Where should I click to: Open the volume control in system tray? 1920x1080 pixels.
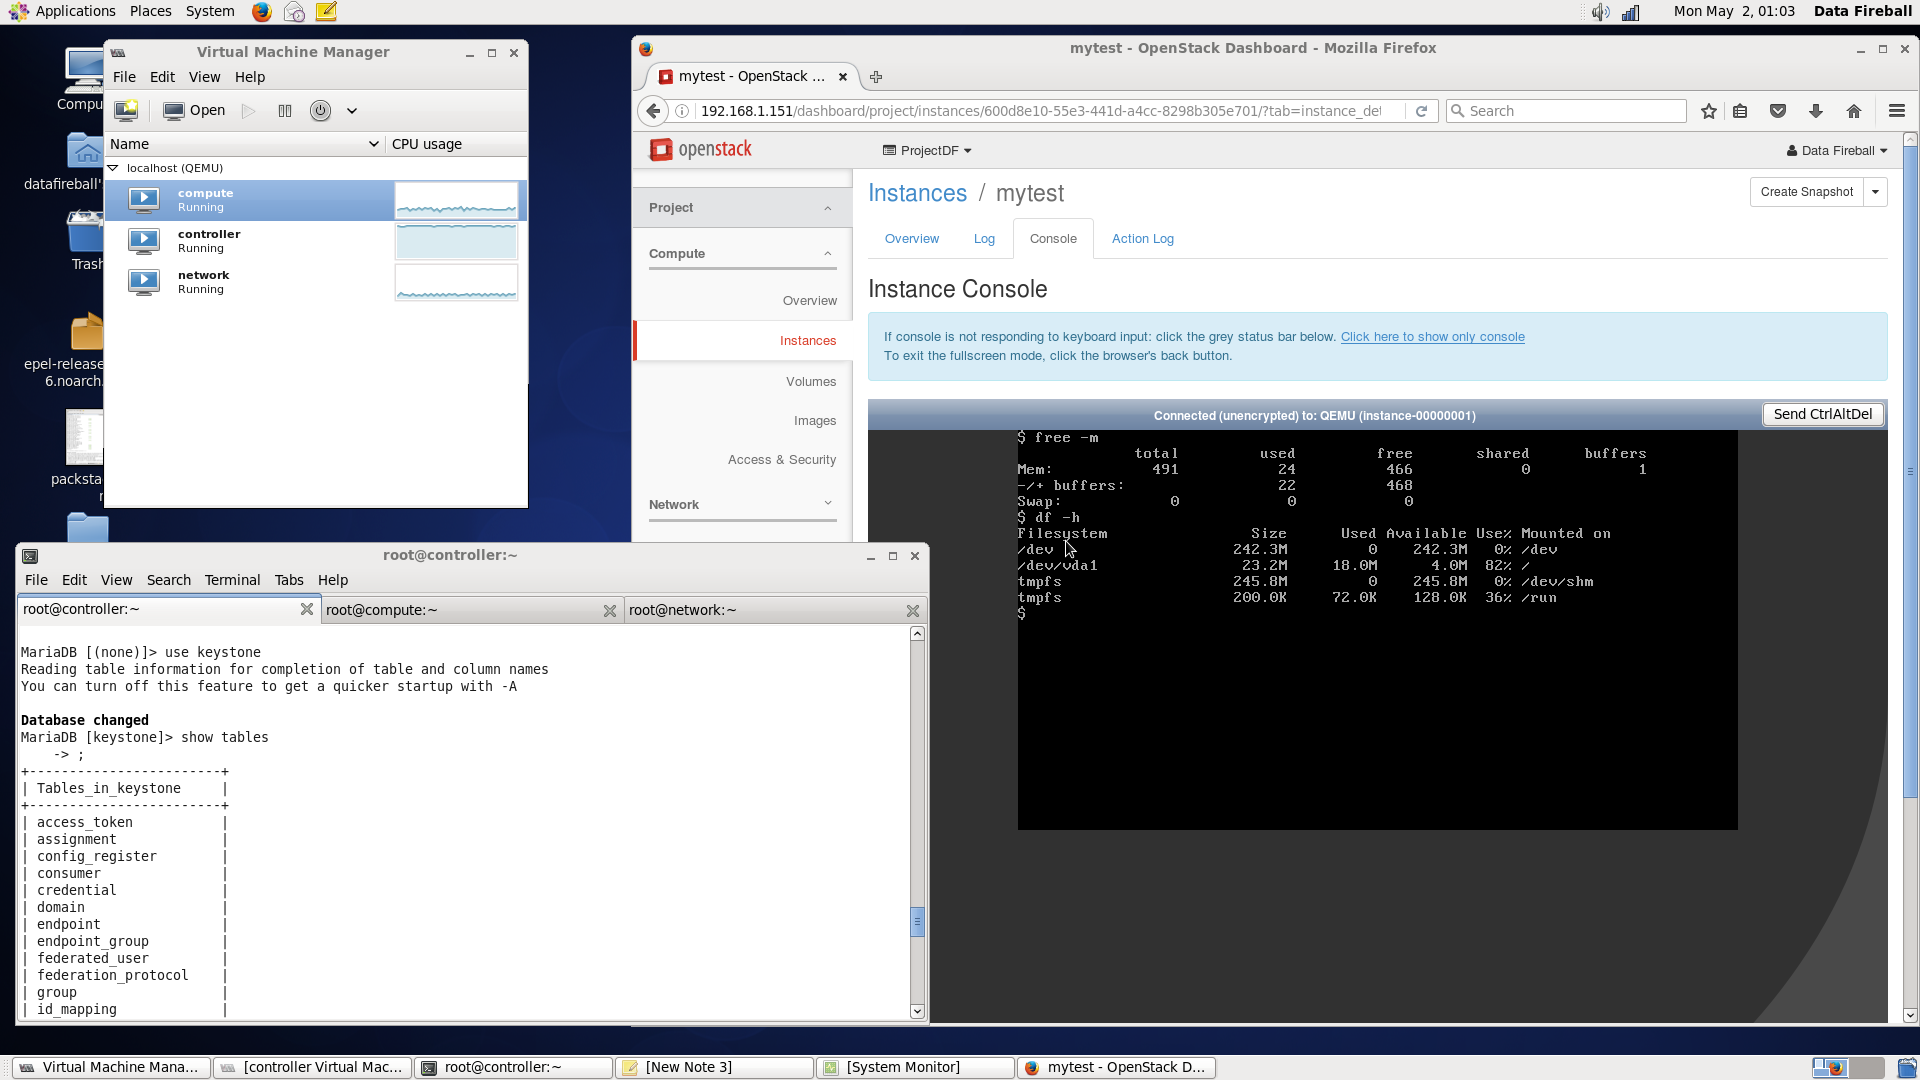(1599, 12)
